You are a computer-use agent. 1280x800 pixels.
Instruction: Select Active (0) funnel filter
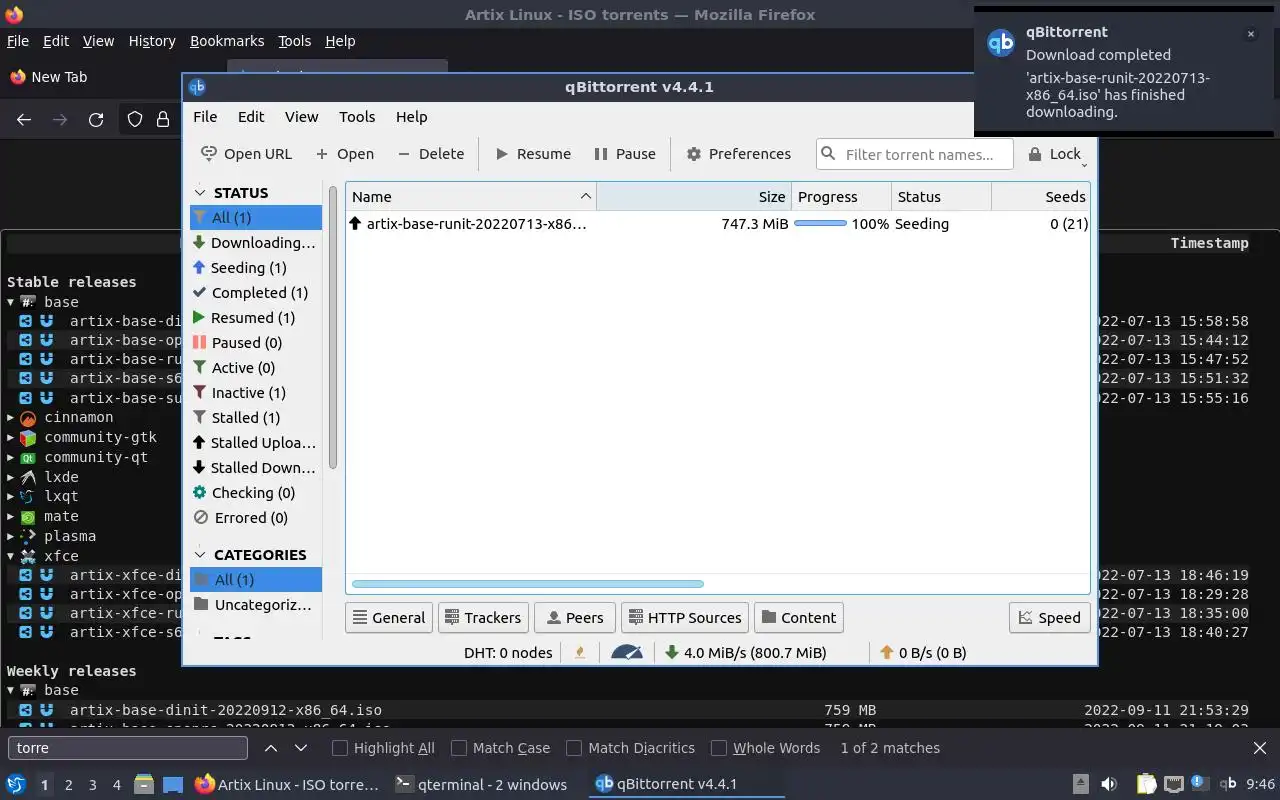pos(256,368)
